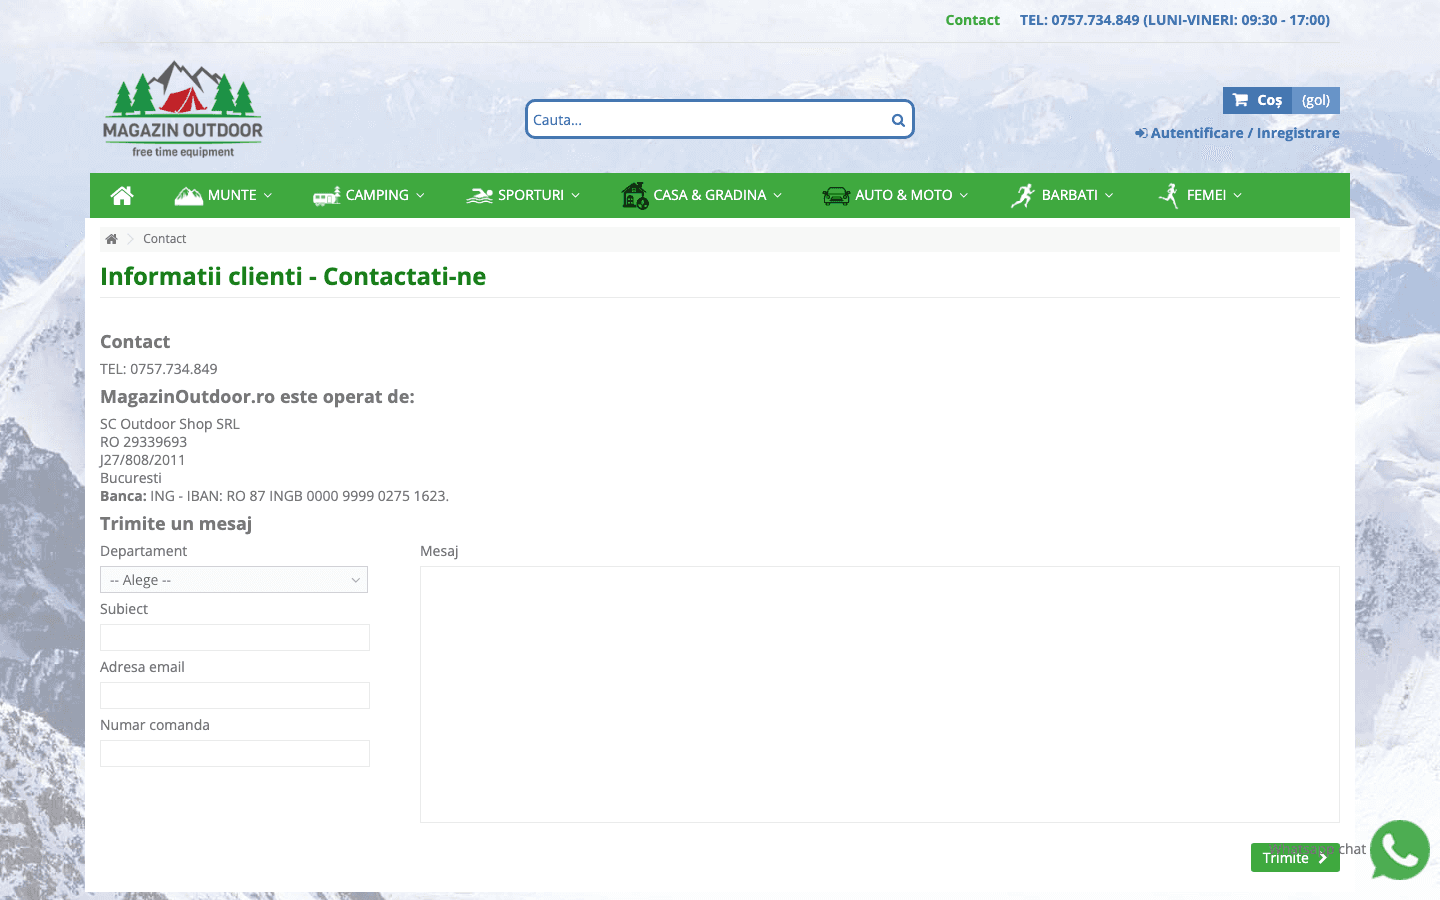This screenshot has height=900, width=1440.
Task: Click the breadcrumb home icon
Action: pos(112,239)
